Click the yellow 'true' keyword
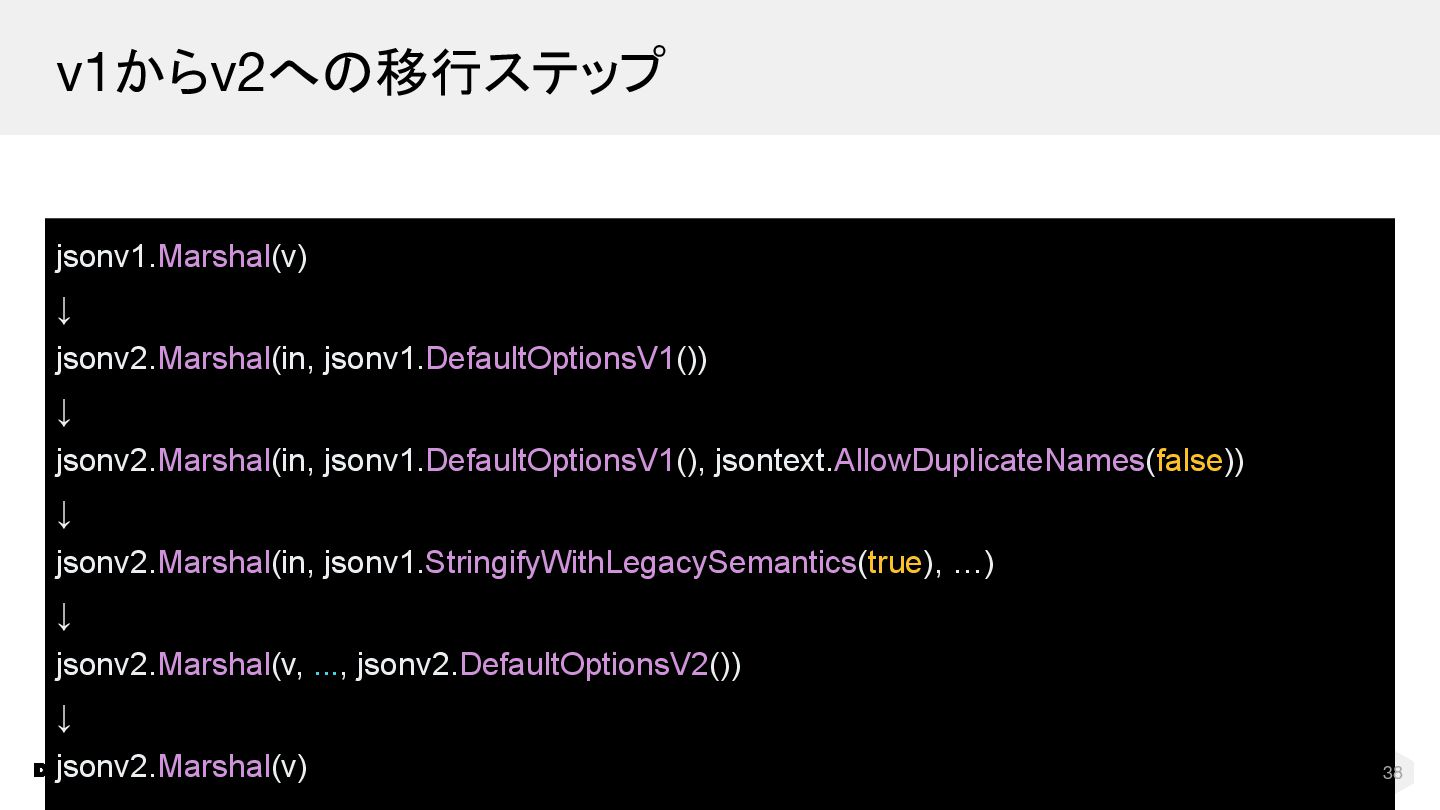This screenshot has width=1440, height=810. pos(894,562)
